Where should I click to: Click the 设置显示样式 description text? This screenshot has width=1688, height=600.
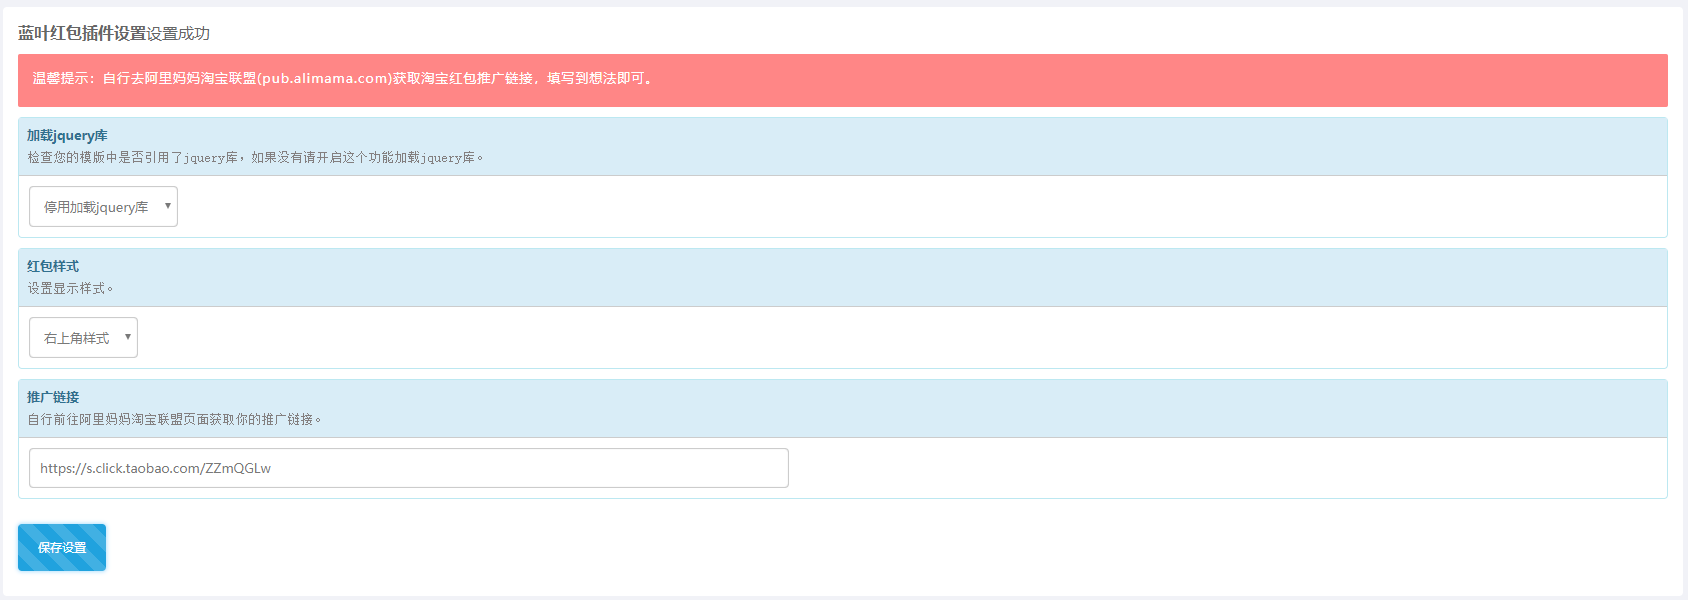click(70, 289)
